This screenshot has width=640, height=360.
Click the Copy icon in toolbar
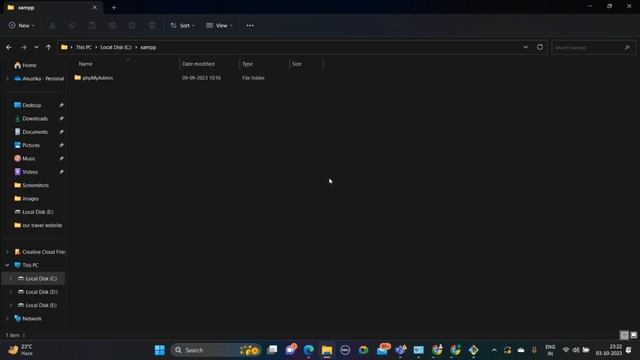point(72,25)
